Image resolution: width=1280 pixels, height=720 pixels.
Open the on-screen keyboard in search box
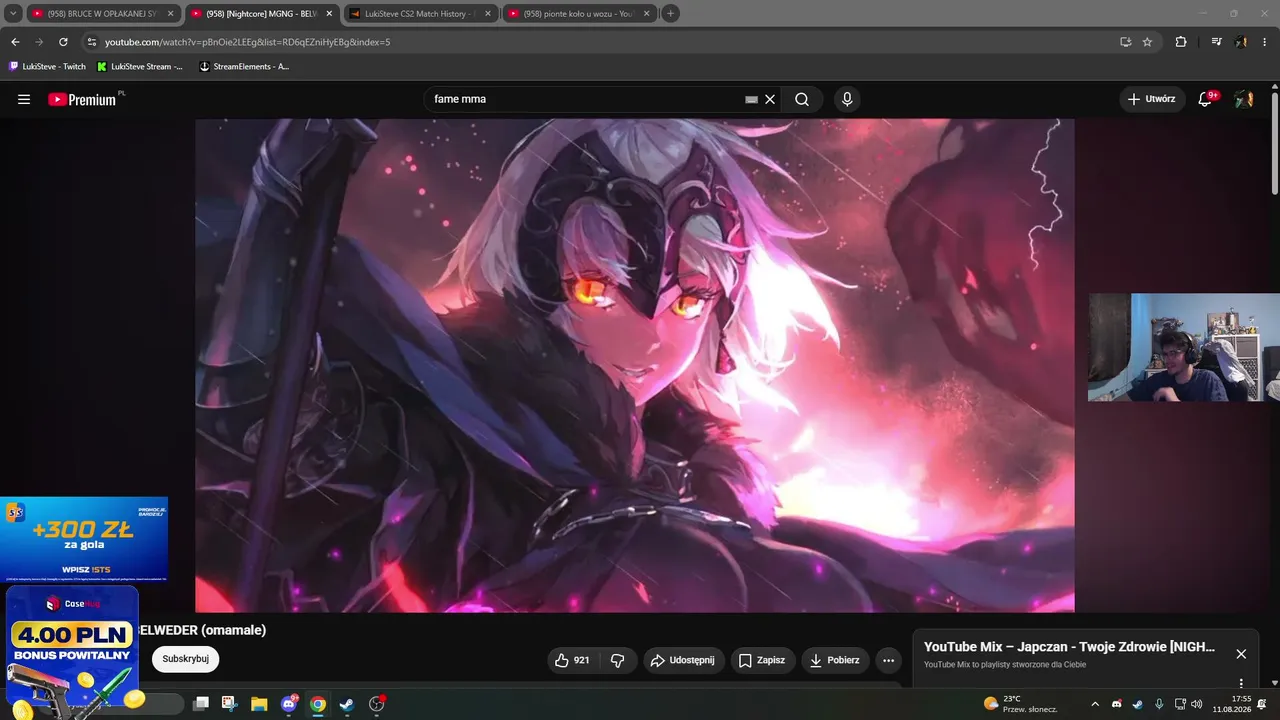[752, 99]
